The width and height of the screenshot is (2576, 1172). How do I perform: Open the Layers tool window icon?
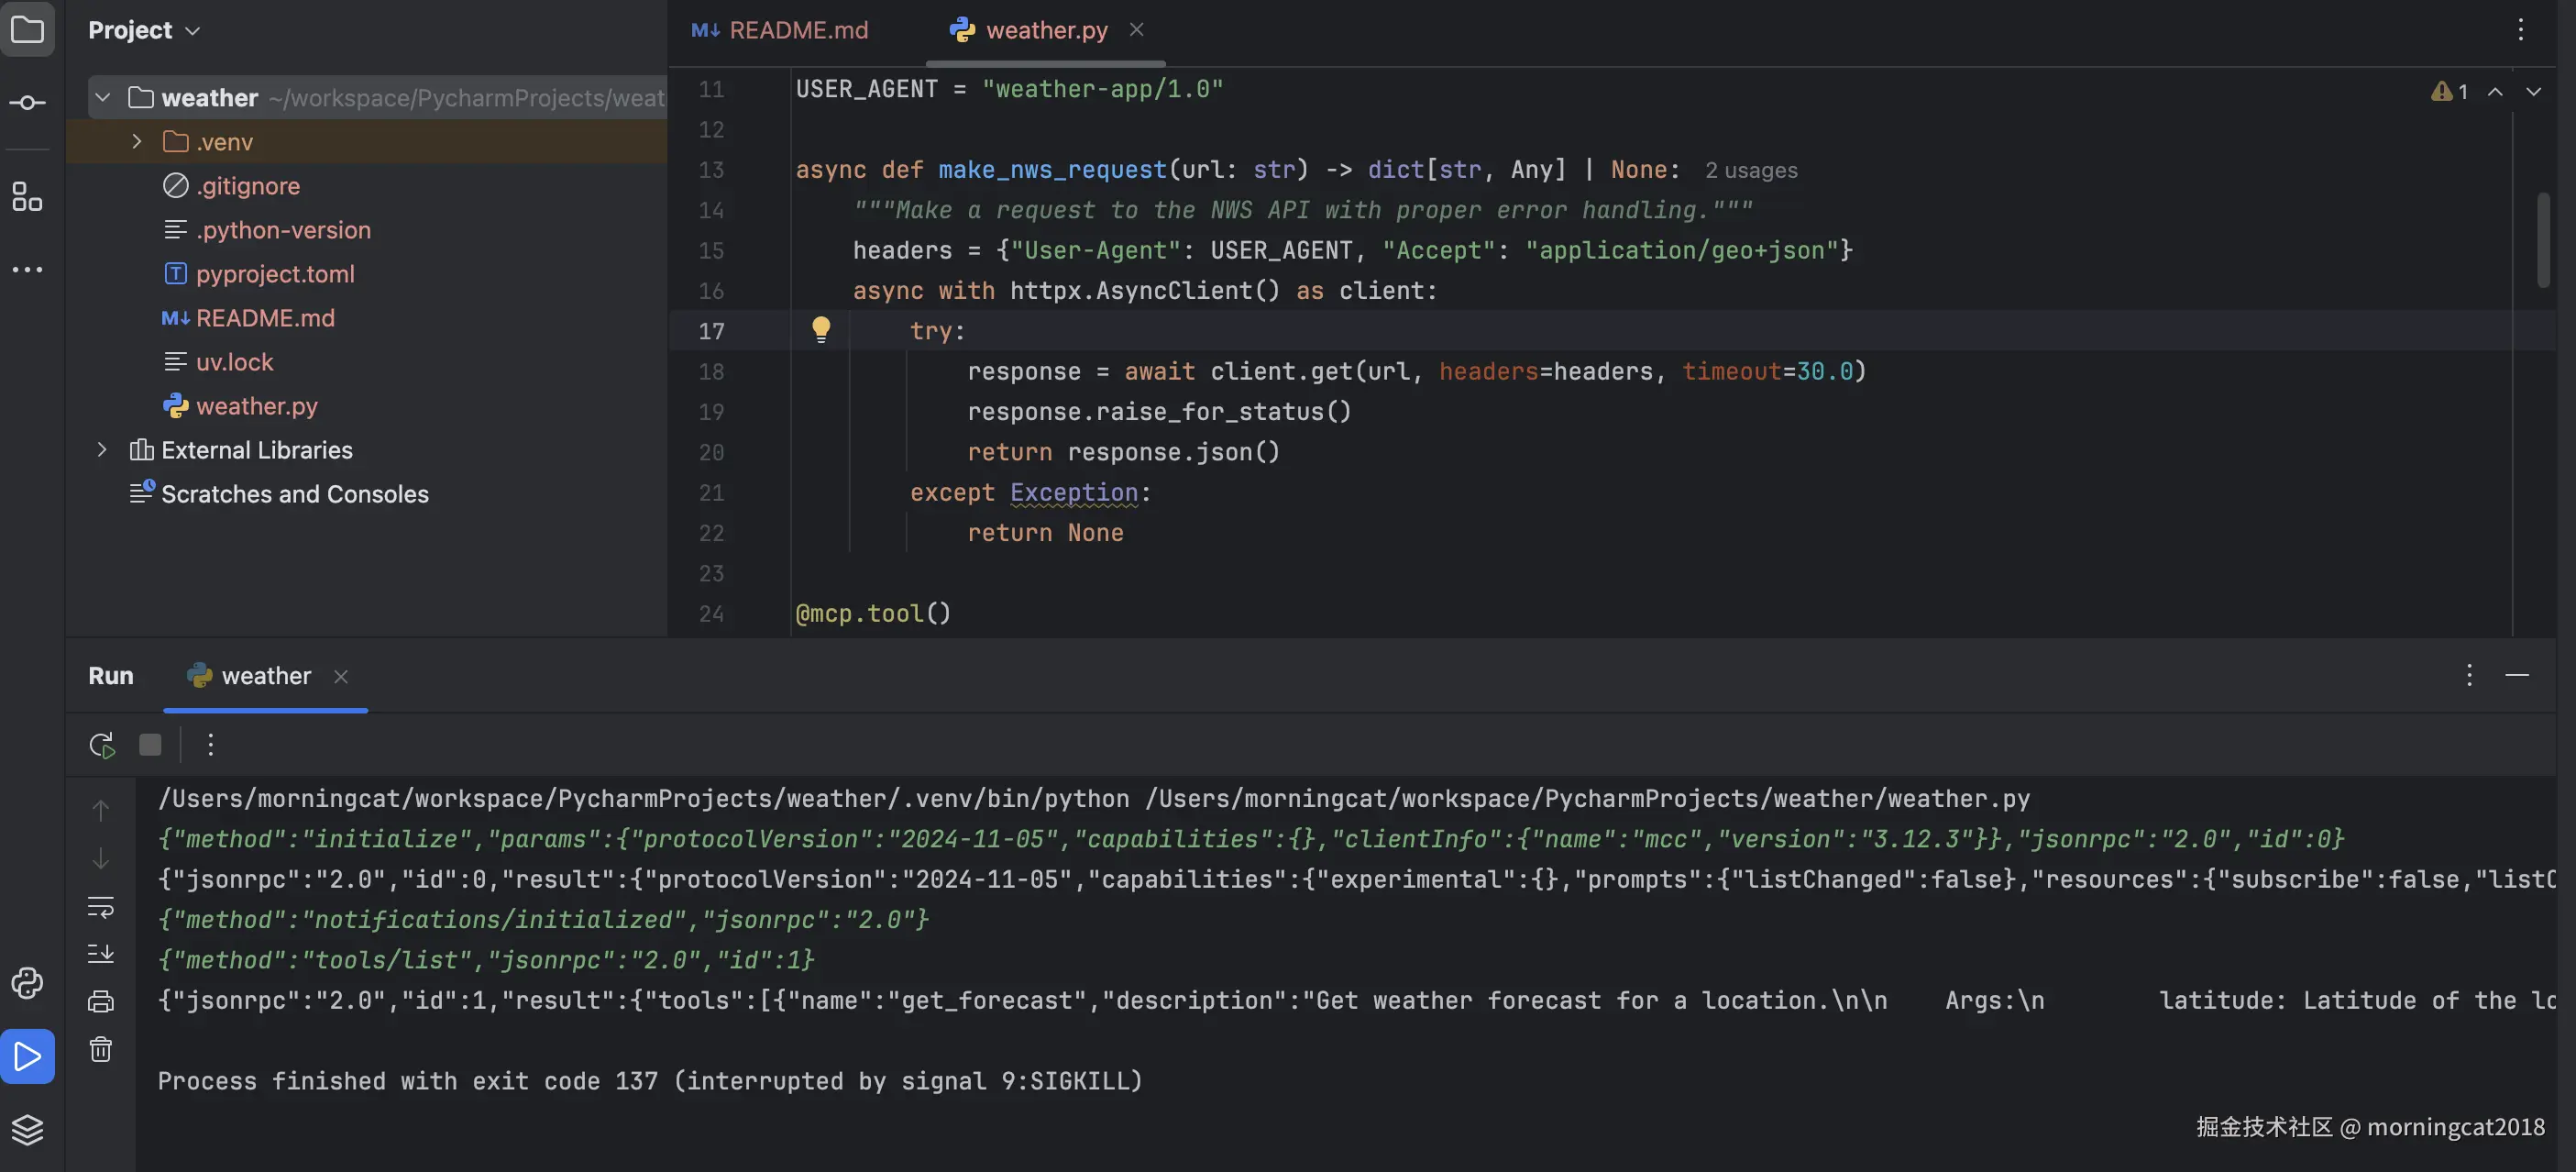[27, 1129]
